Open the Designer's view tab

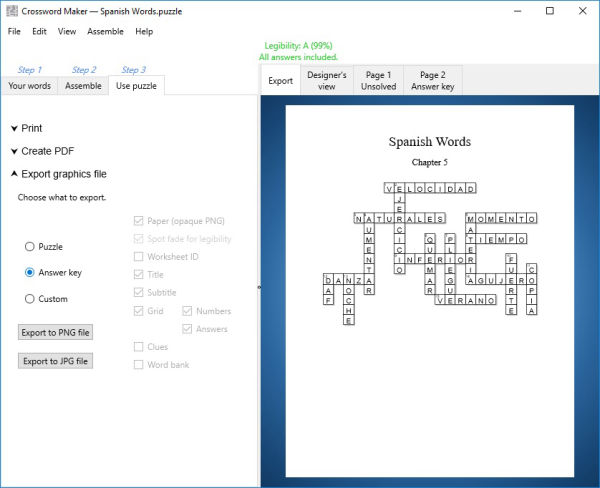point(327,80)
